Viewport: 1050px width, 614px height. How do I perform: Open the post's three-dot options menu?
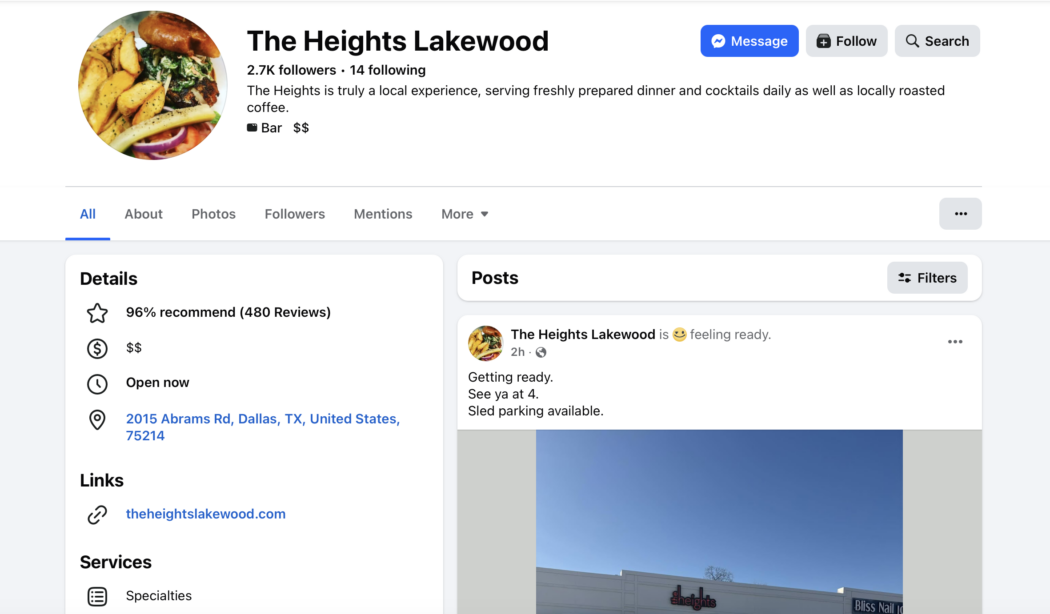[955, 342]
